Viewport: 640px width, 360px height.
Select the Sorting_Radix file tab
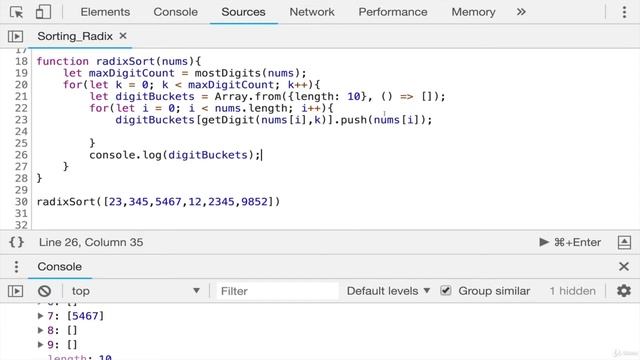pyautogui.click(x=75, y=36)
